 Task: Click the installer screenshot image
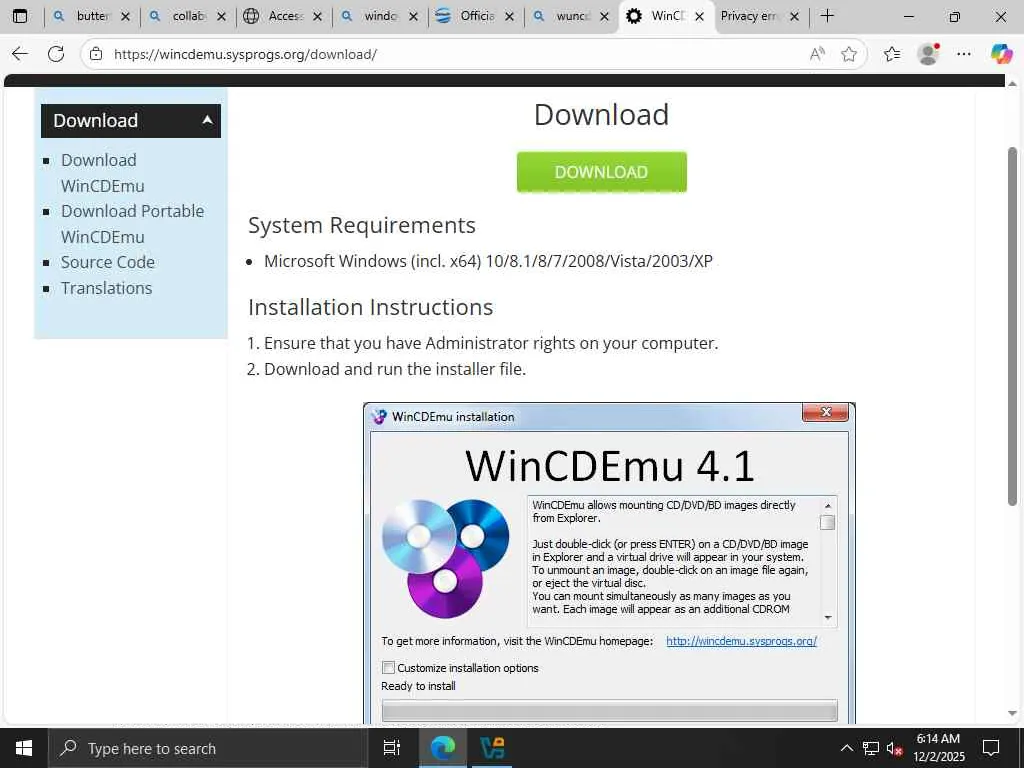pos(609,562)
